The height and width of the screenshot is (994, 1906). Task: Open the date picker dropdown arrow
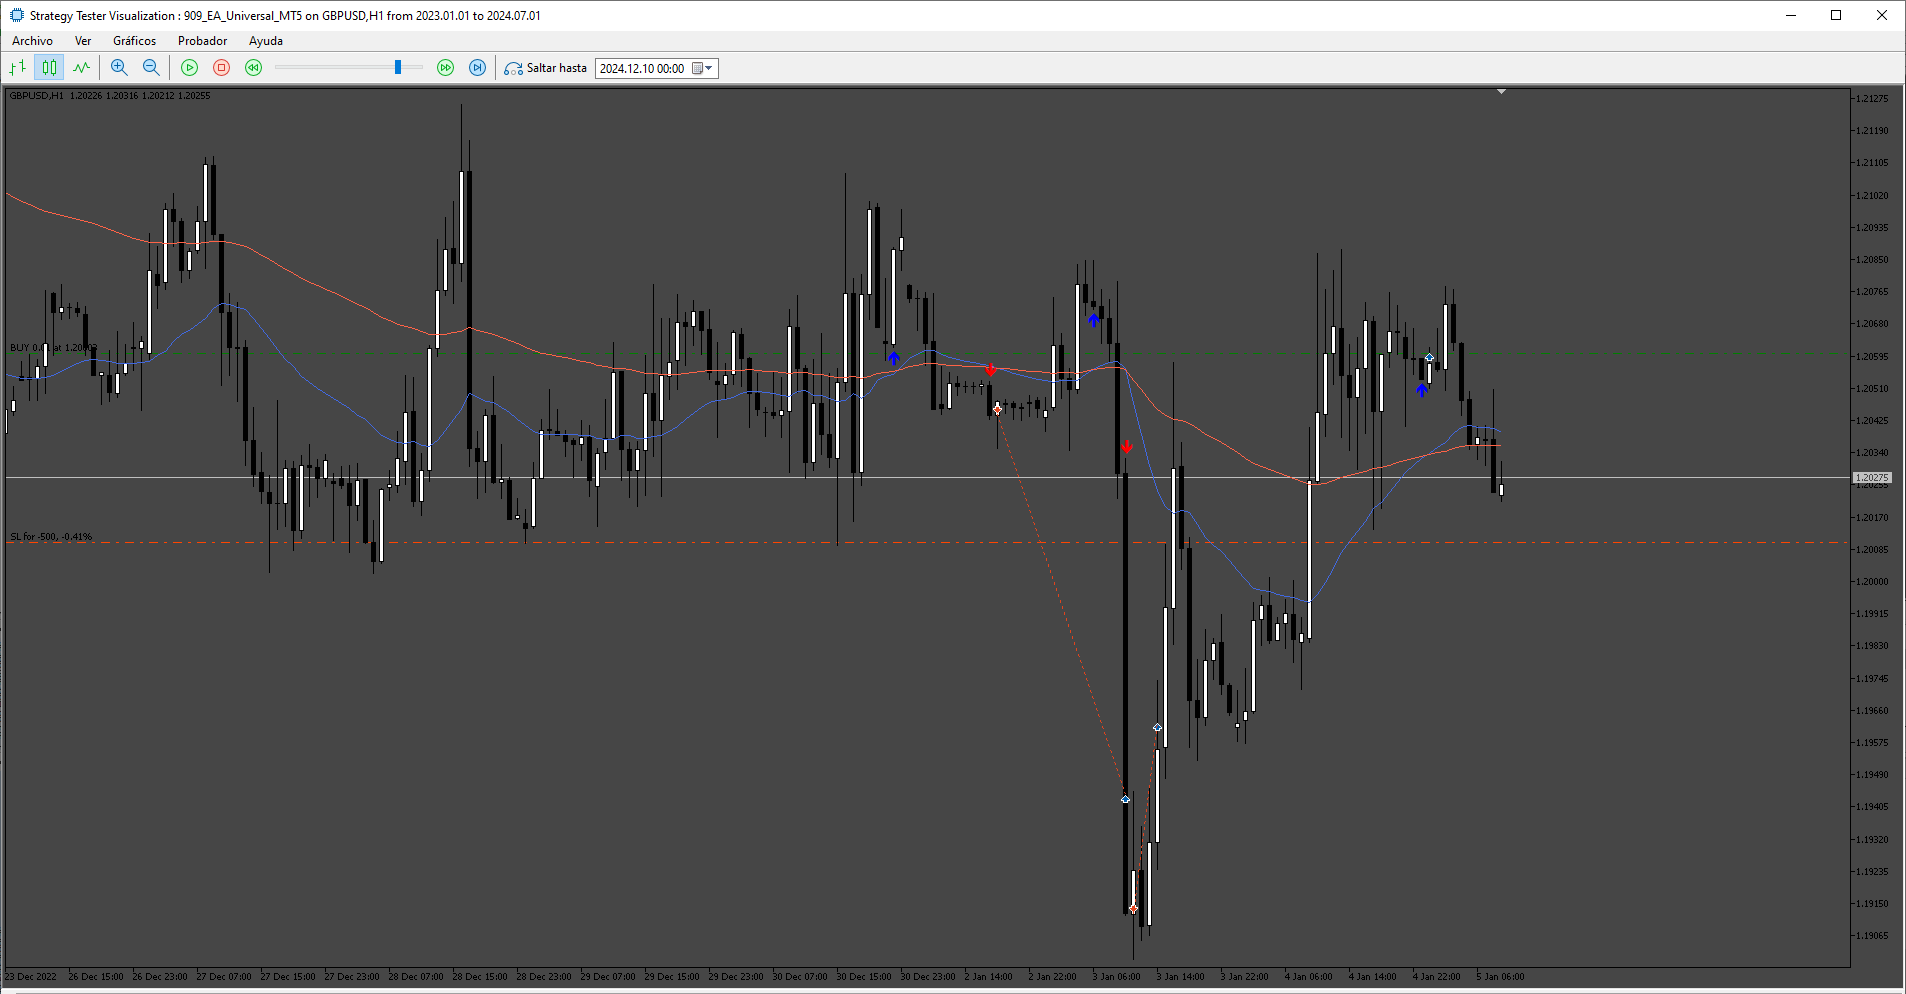click(709, 68)
